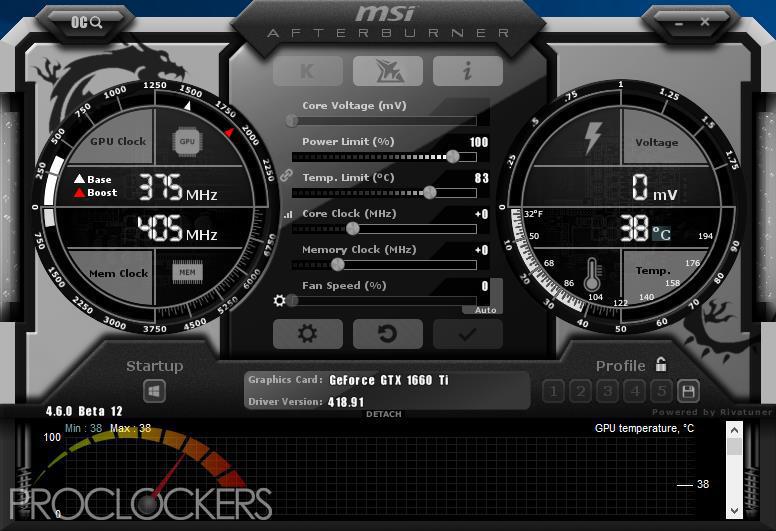The width and height of the screenshot is (776, 531).
Task: Click the Fan Speed slider handle
Action: pyautogui.click(x=293, y=300)
